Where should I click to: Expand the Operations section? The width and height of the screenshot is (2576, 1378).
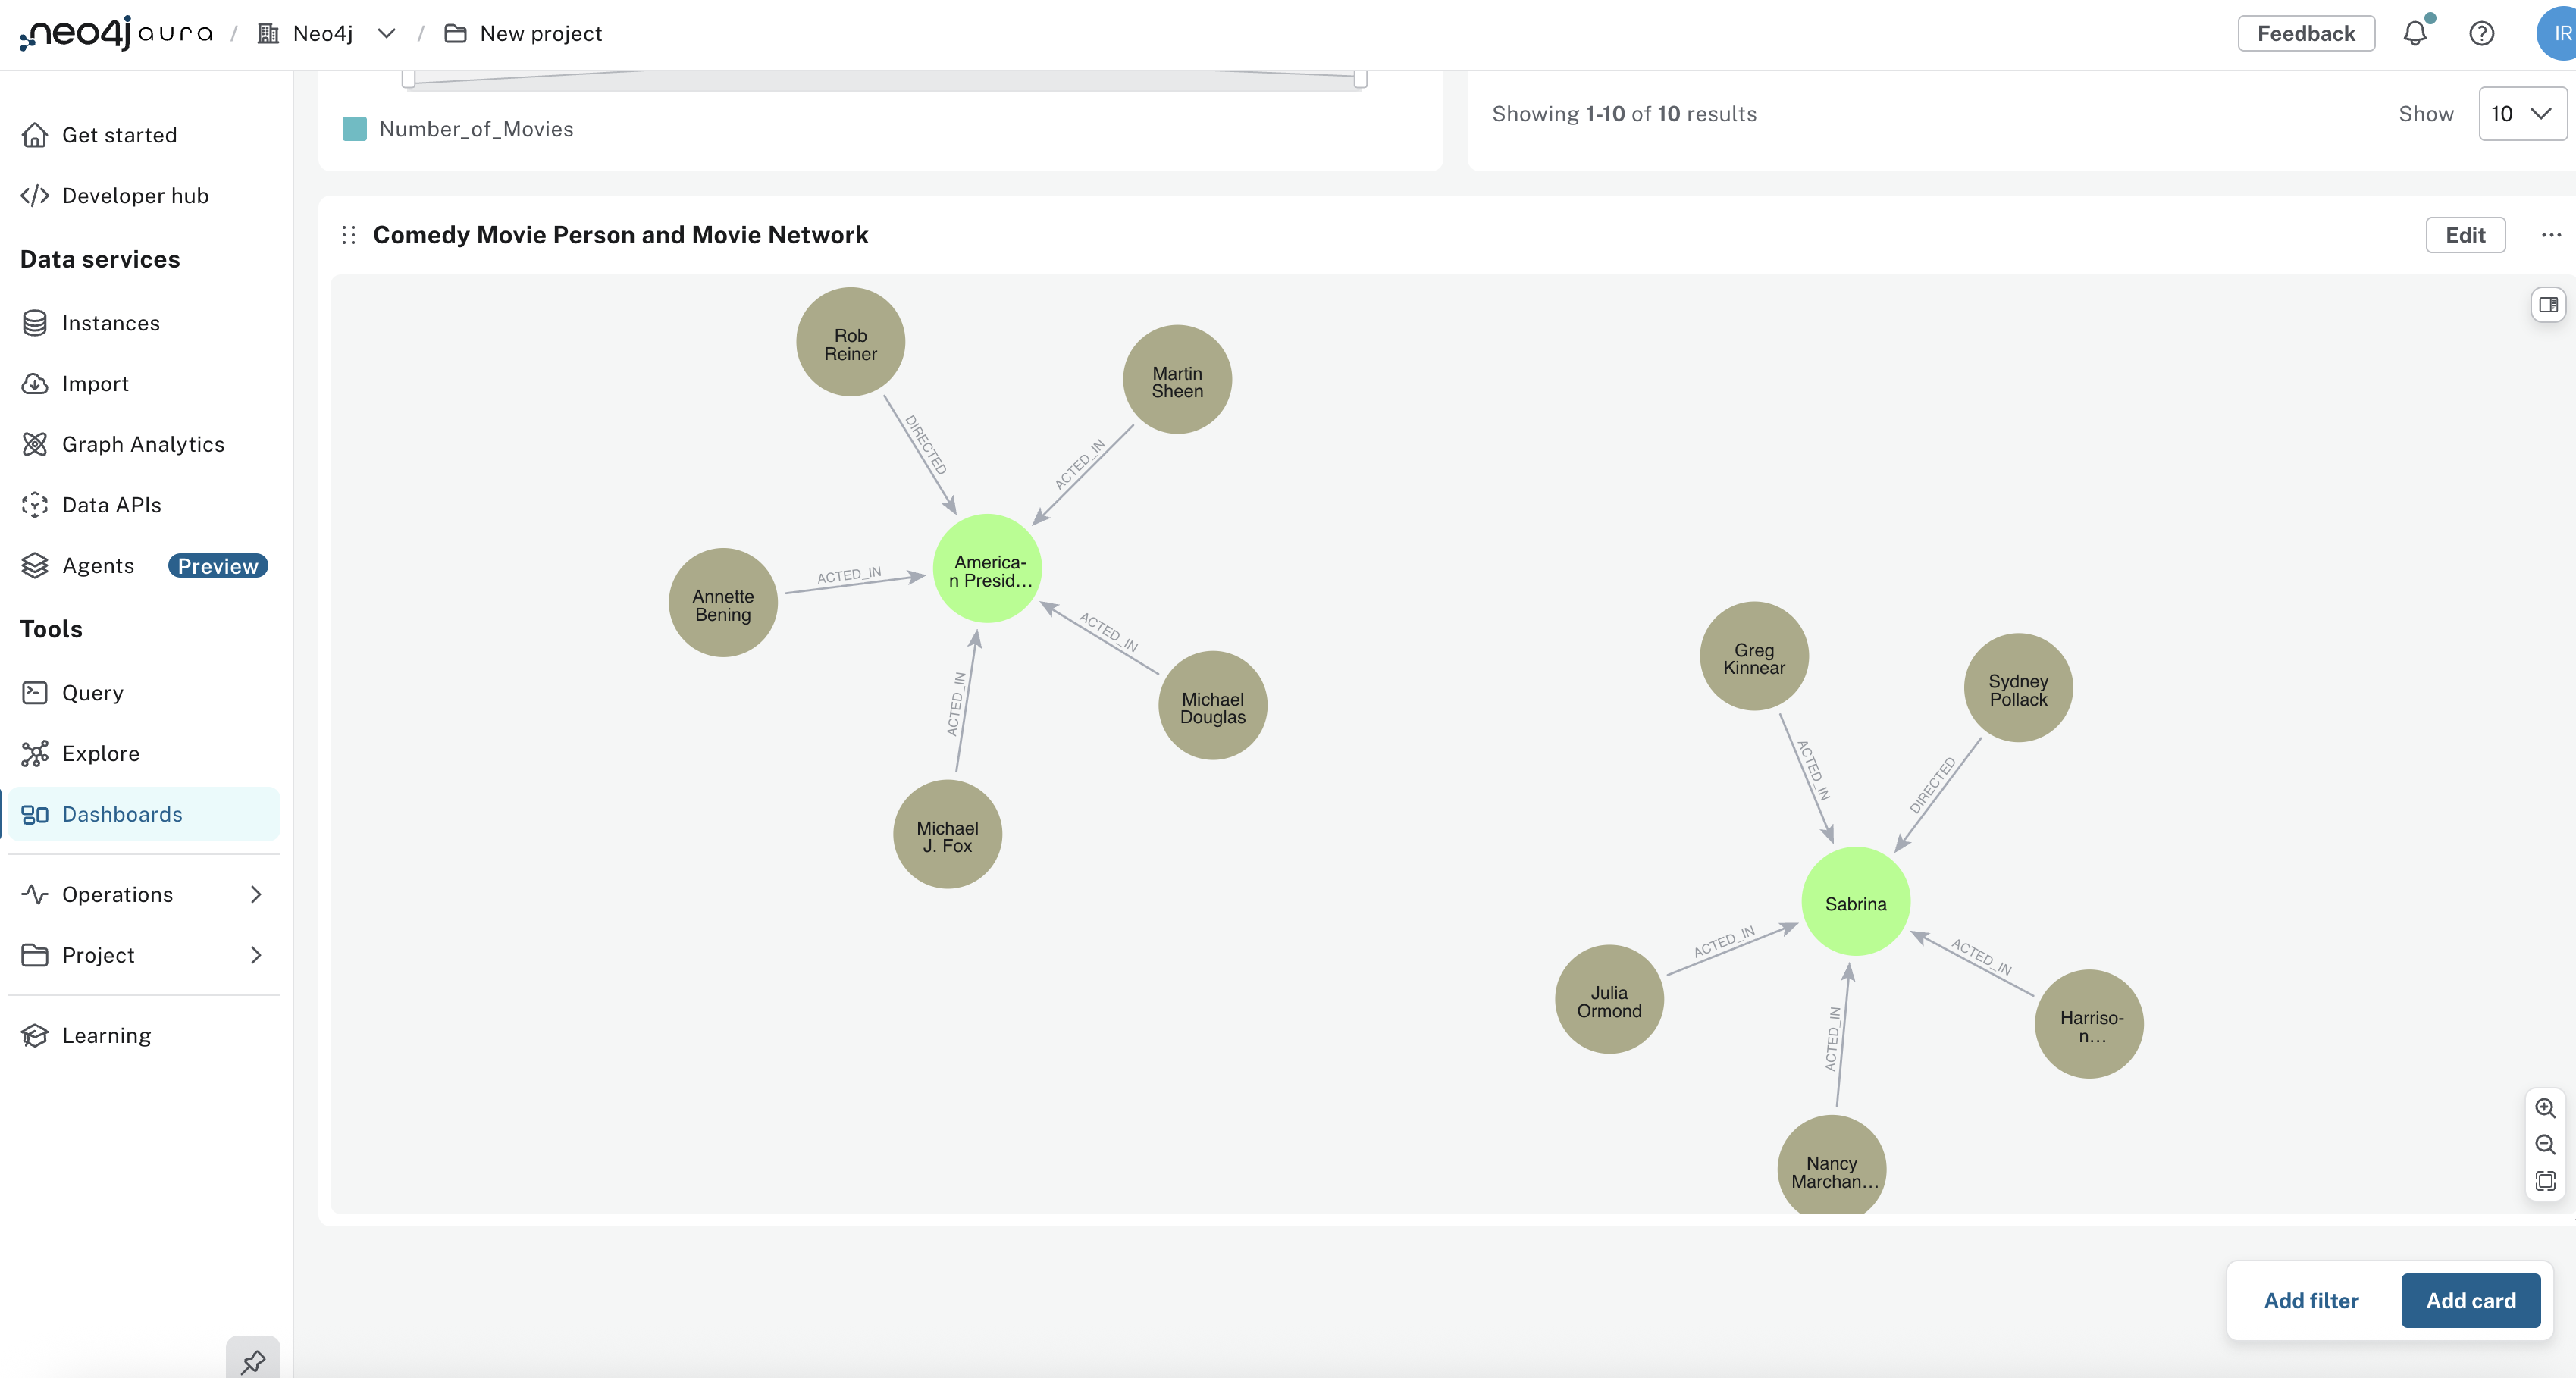coord(117,894)
